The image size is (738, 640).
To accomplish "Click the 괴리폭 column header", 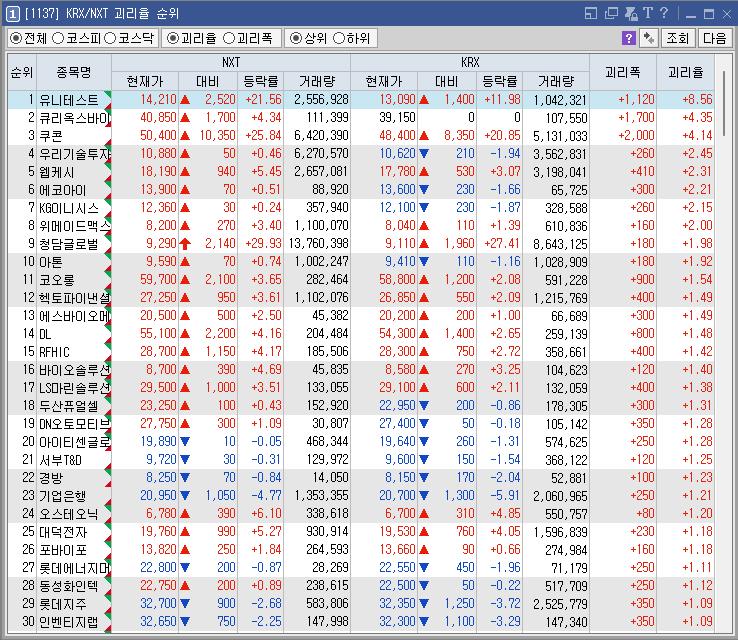I will click(x=623, y=72).
